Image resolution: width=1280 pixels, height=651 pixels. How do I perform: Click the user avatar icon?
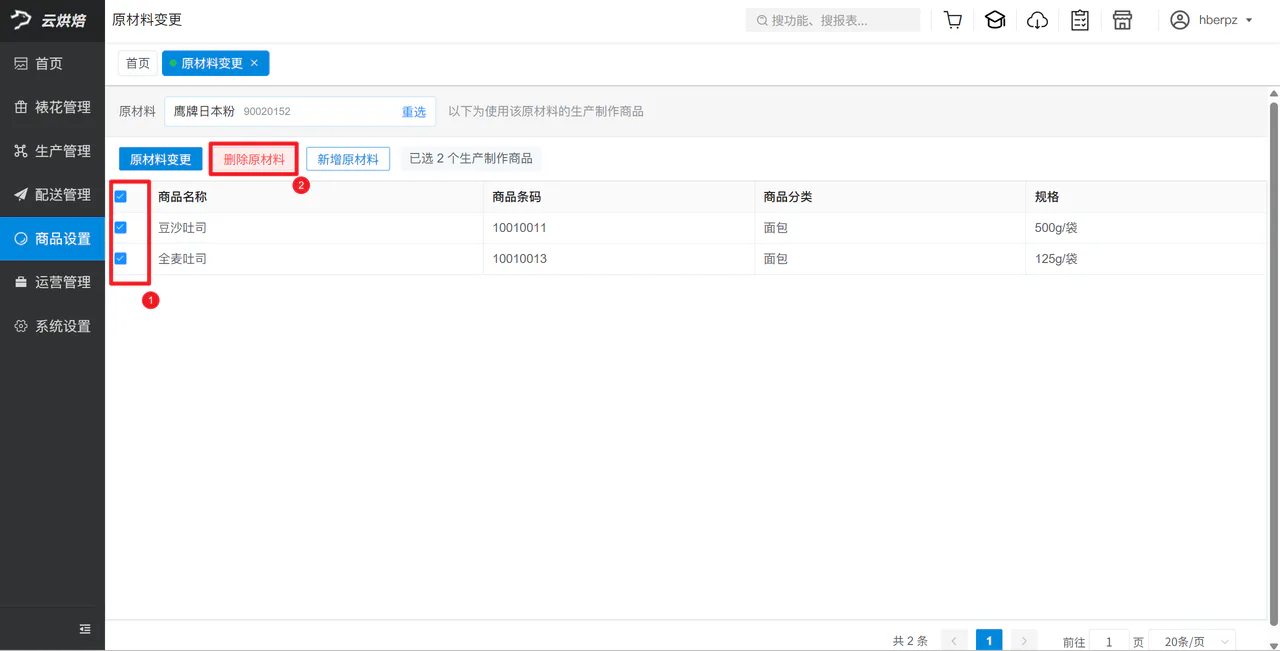coord(1180,20)
